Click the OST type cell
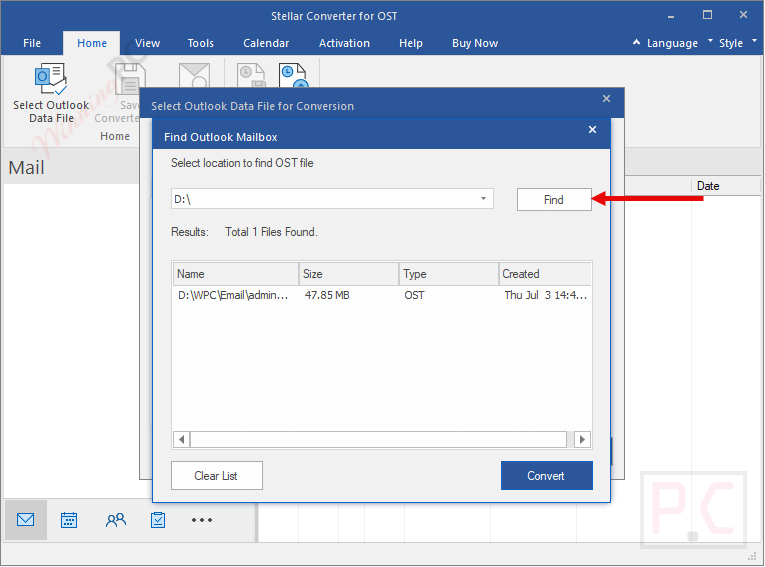 [414, 295]
